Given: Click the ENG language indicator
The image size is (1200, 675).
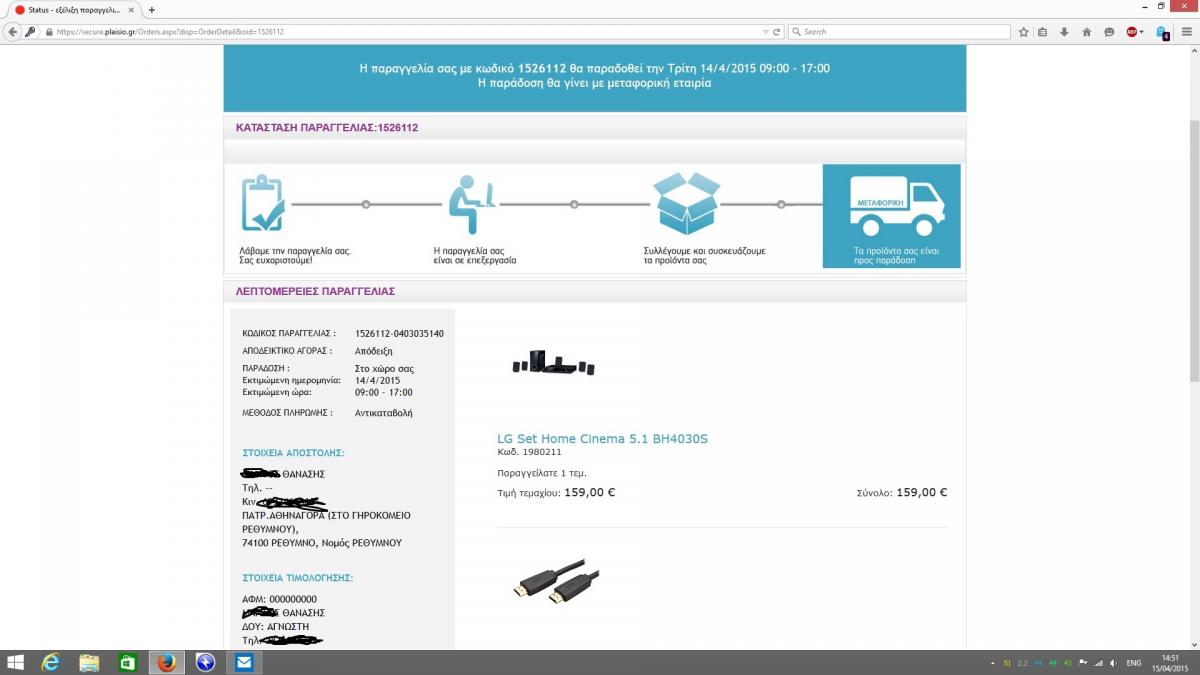Looking at the screenshot, I should click(x=1134, y=663).
